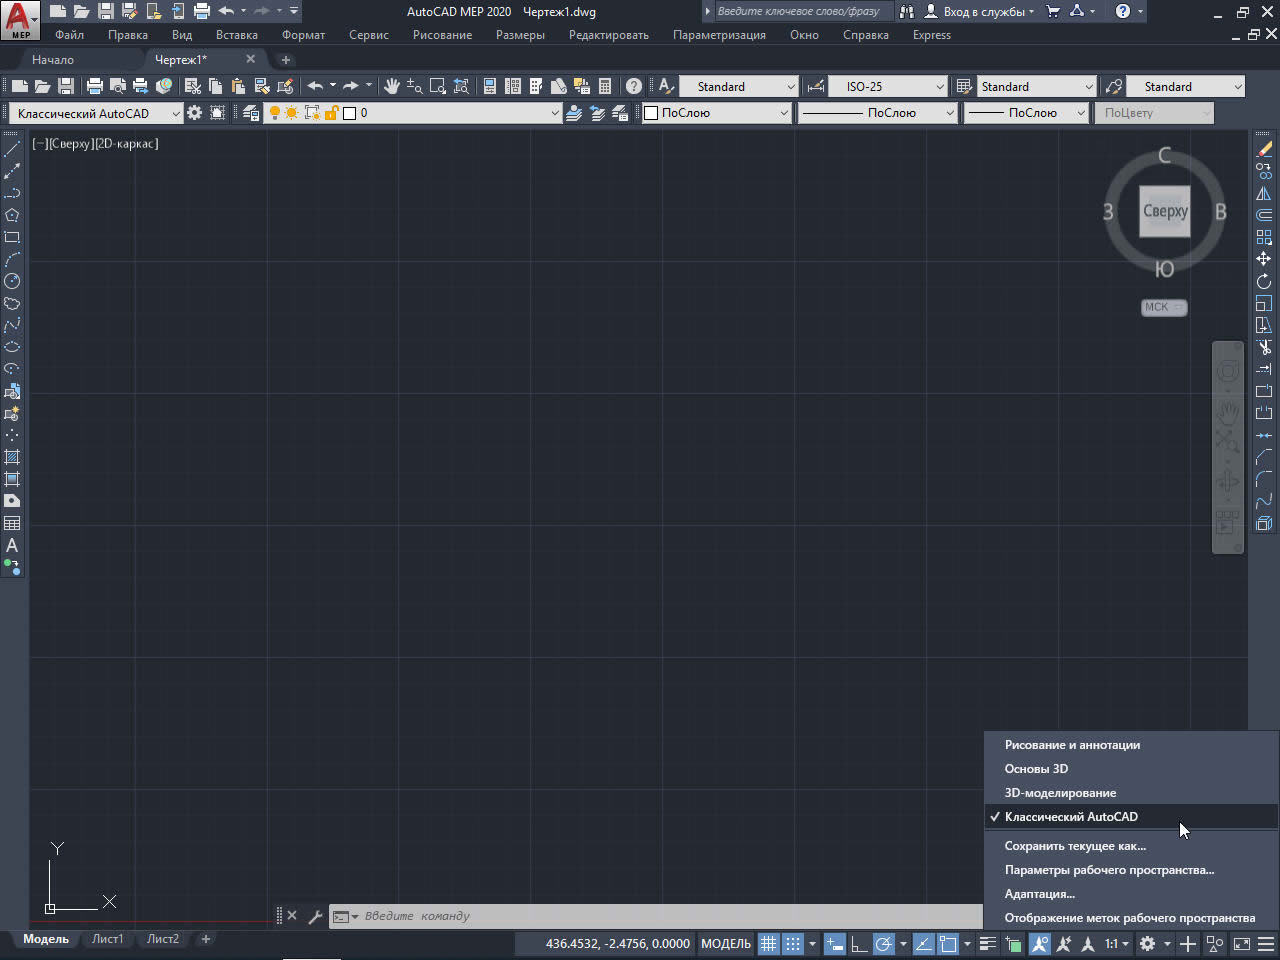Open the Классический AutoCAD workspace dropdown
This screenshot has height=960, width=1280.
click(x=96, y=113)
